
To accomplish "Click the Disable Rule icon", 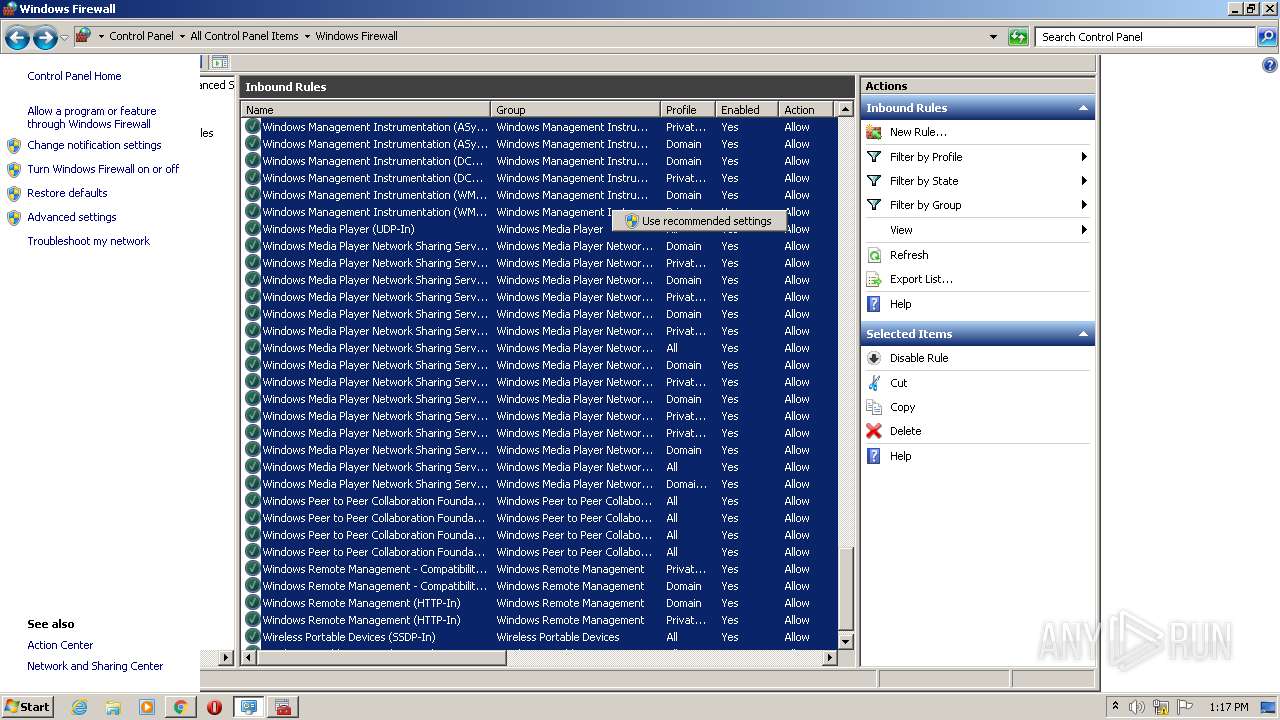I will pos(874,358).
